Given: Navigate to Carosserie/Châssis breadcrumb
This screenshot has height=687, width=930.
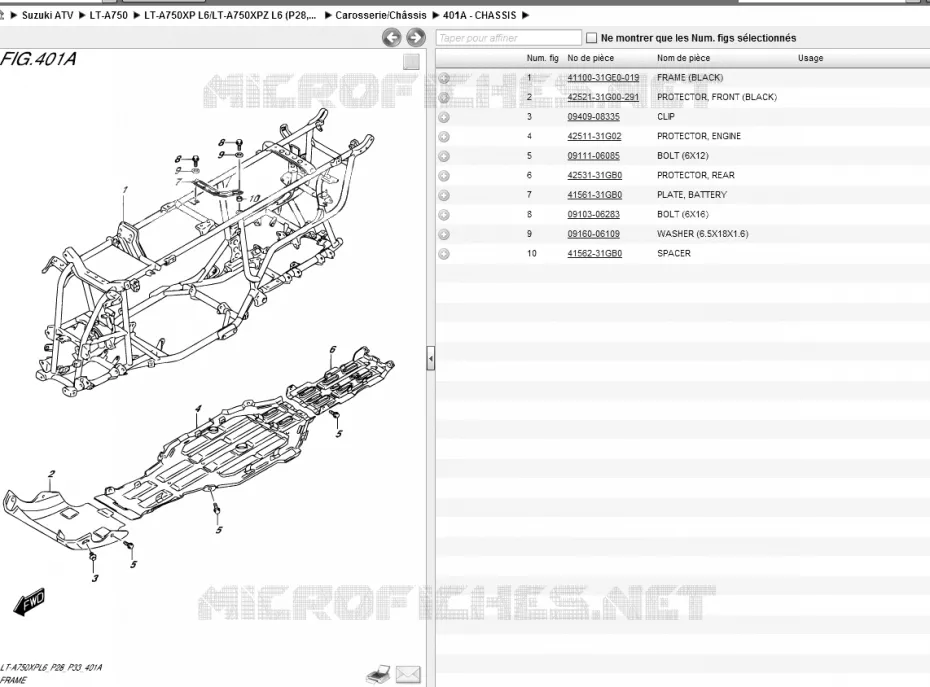Looking at the screenshot, I should point(381,15).
